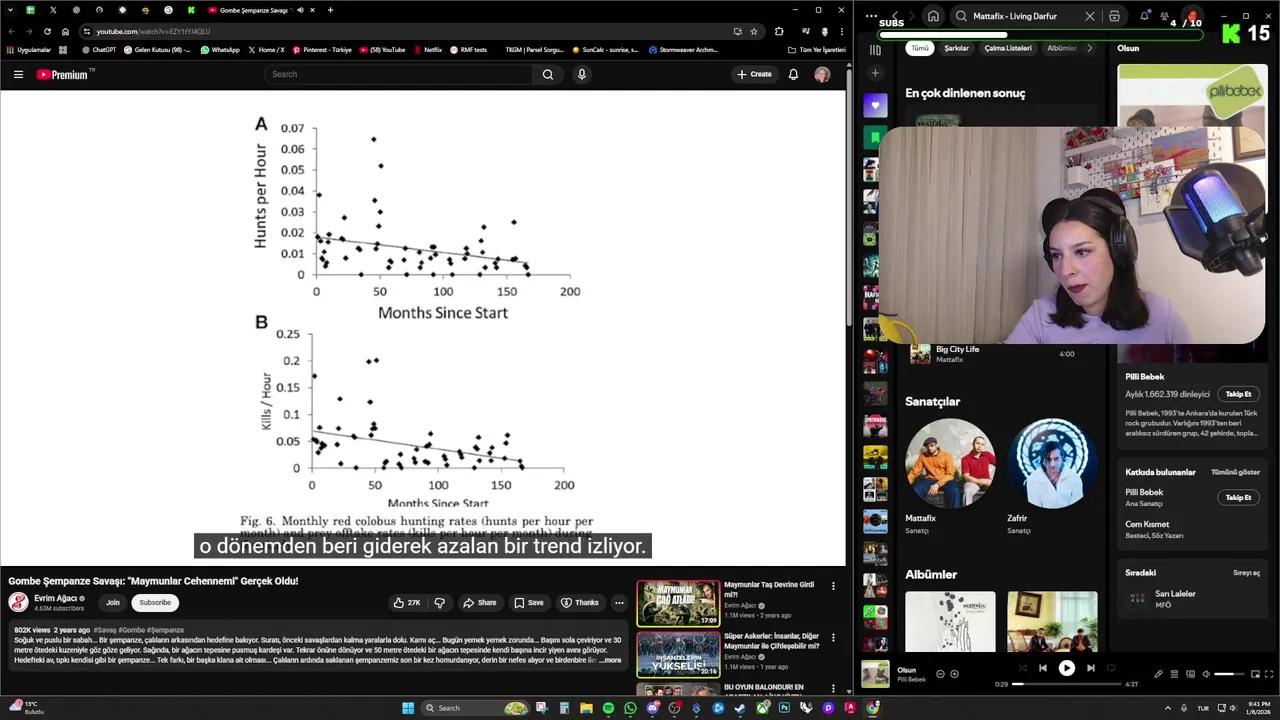Click the Thanks button
The width and height of the screenshot is (1280, 720).
(x=579, y=603)
